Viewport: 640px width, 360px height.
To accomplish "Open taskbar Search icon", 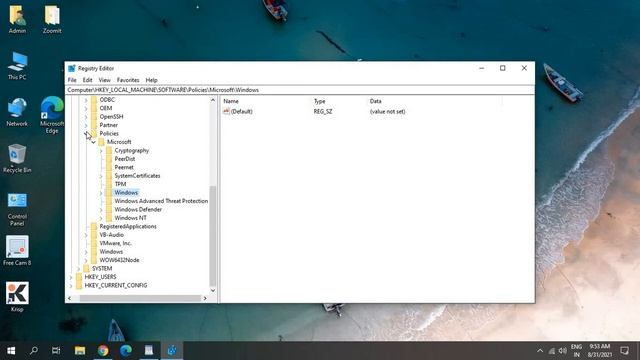I will pyautogui.click(x=34, y=351).
